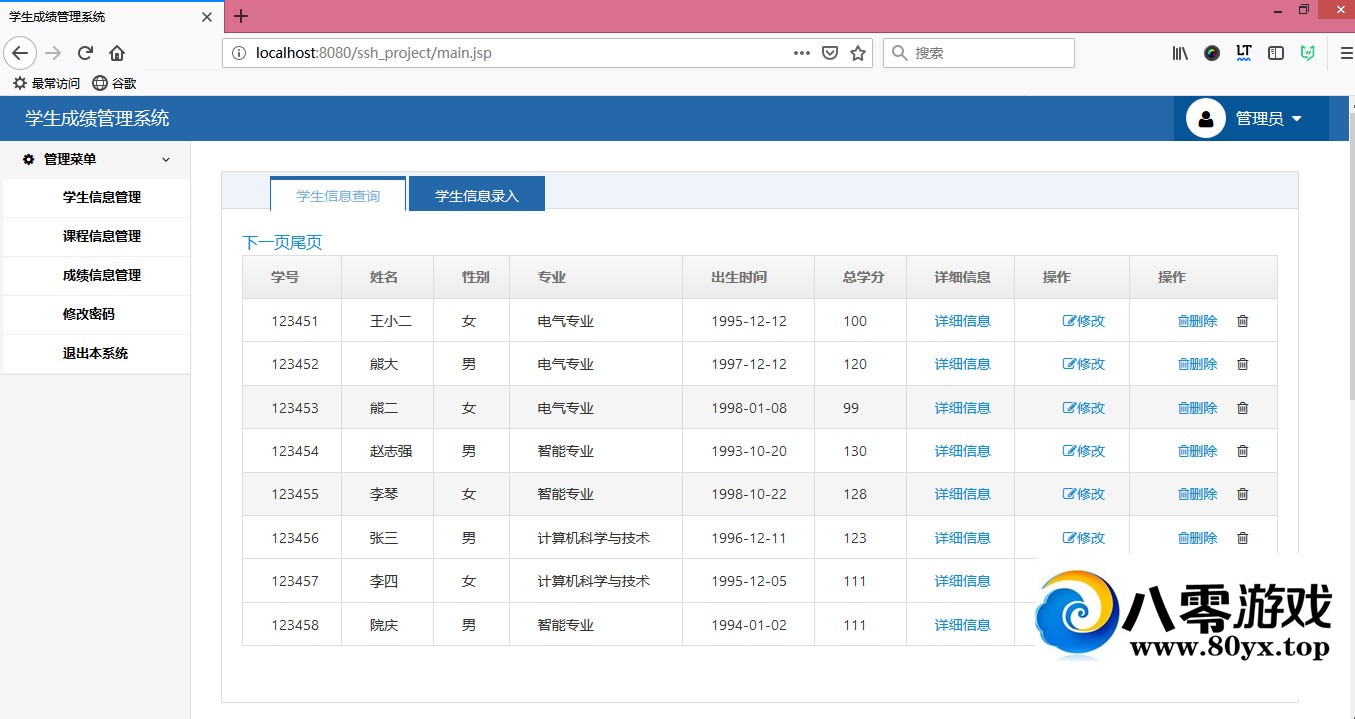Viewport: 1355px width, 719px height.
Task: Toggle the browser sidebar icon
Action: pos(1276,53)
